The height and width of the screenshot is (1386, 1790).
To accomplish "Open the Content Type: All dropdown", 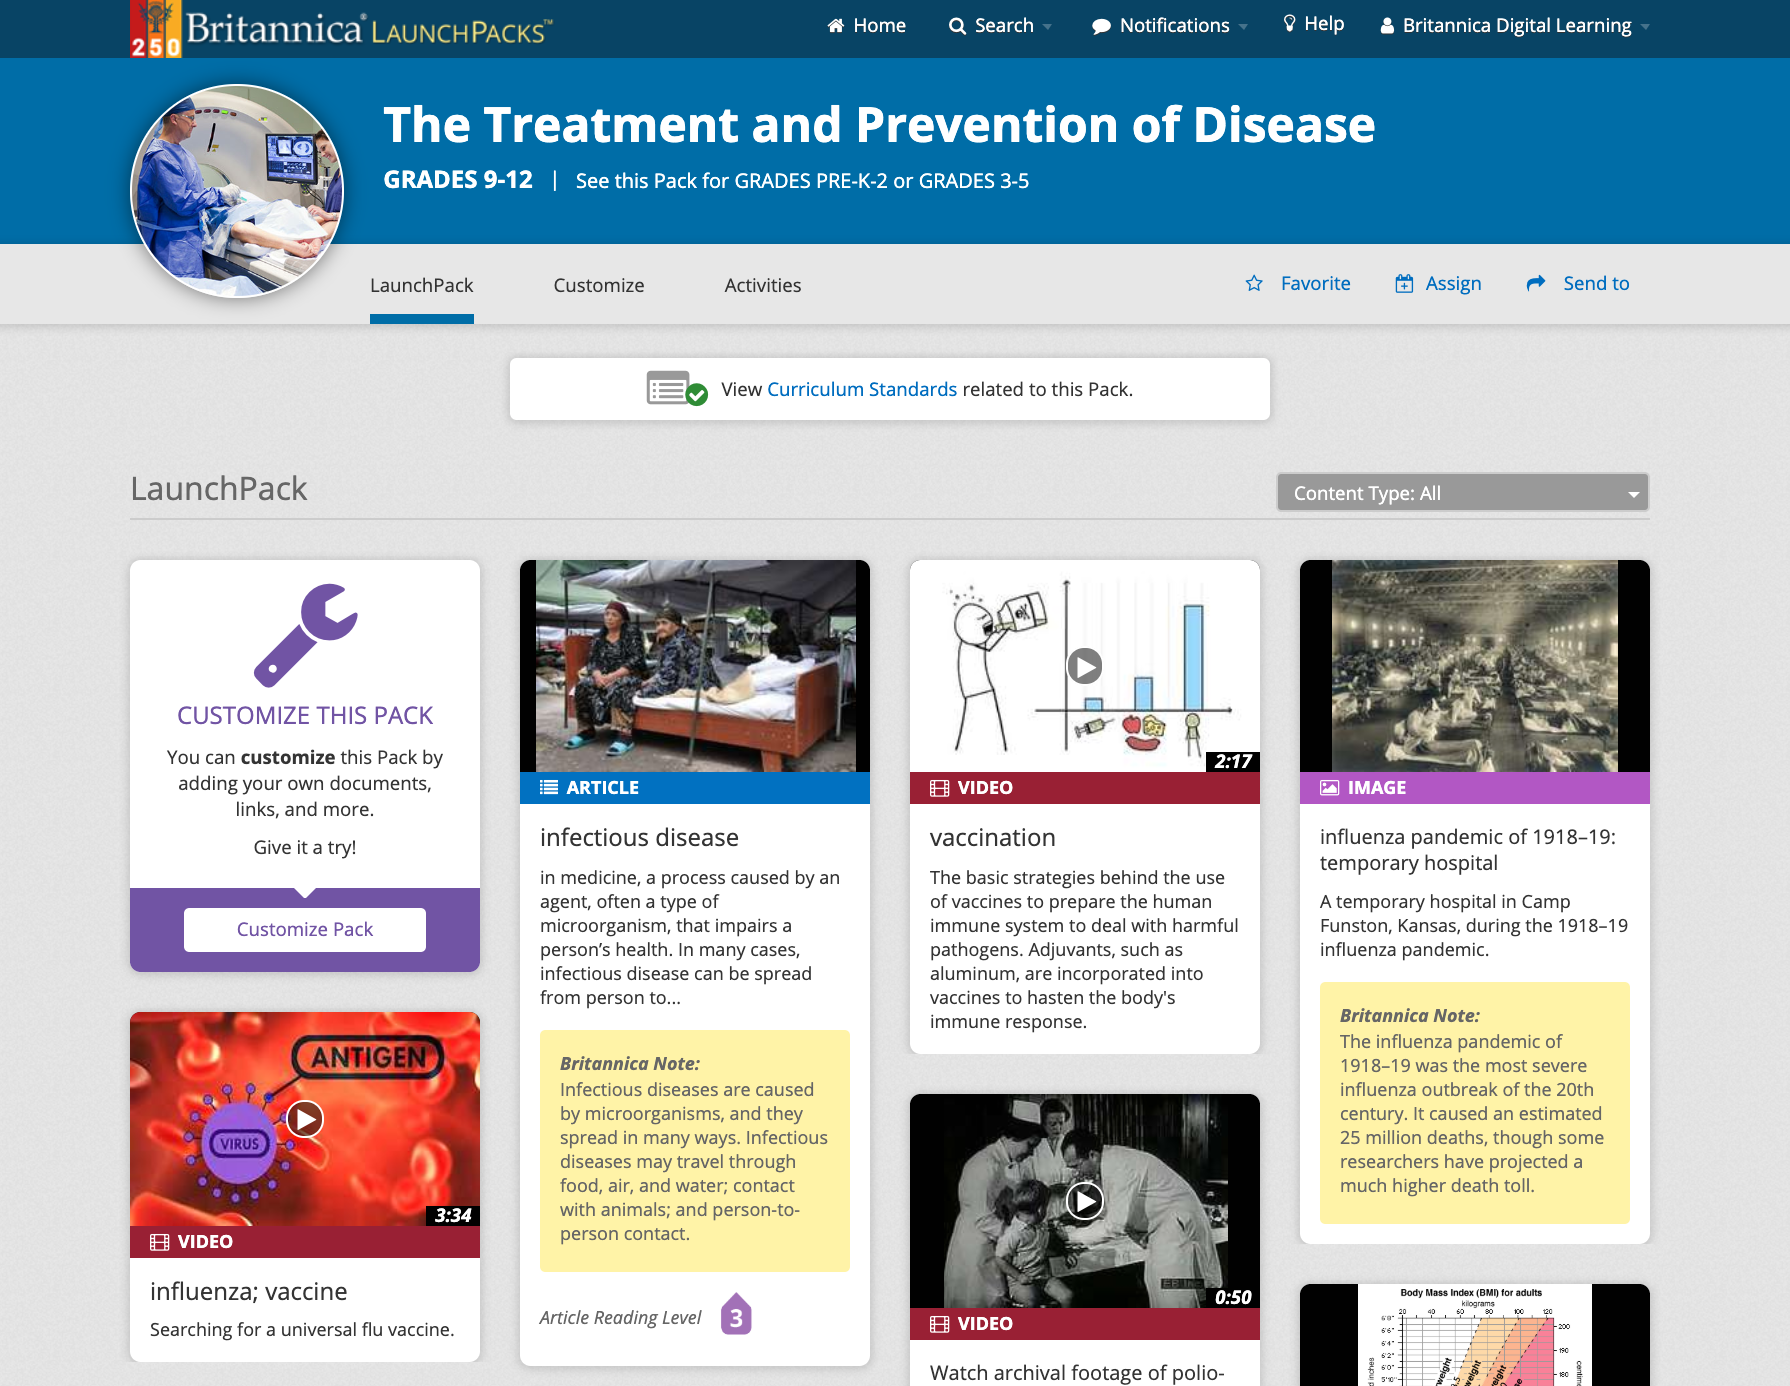I will (x=1463, y=492).
